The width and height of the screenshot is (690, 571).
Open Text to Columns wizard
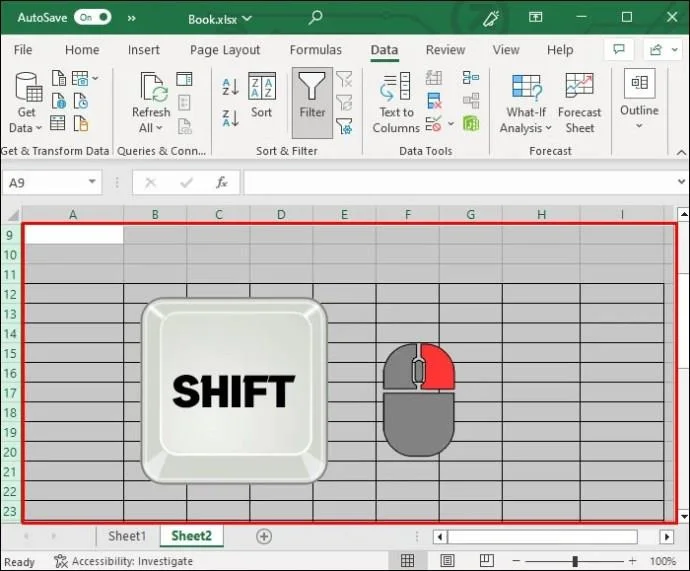(x=396, y=103)
